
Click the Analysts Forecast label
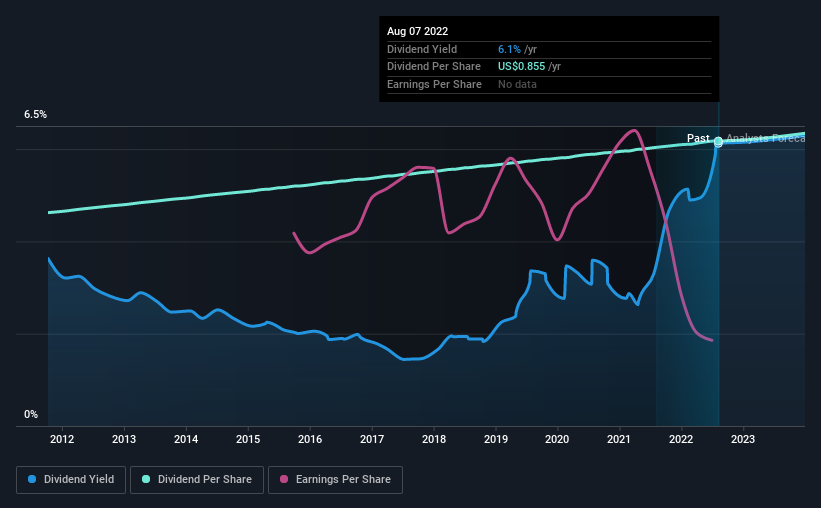pyautogui.click(x=765, y=138)
